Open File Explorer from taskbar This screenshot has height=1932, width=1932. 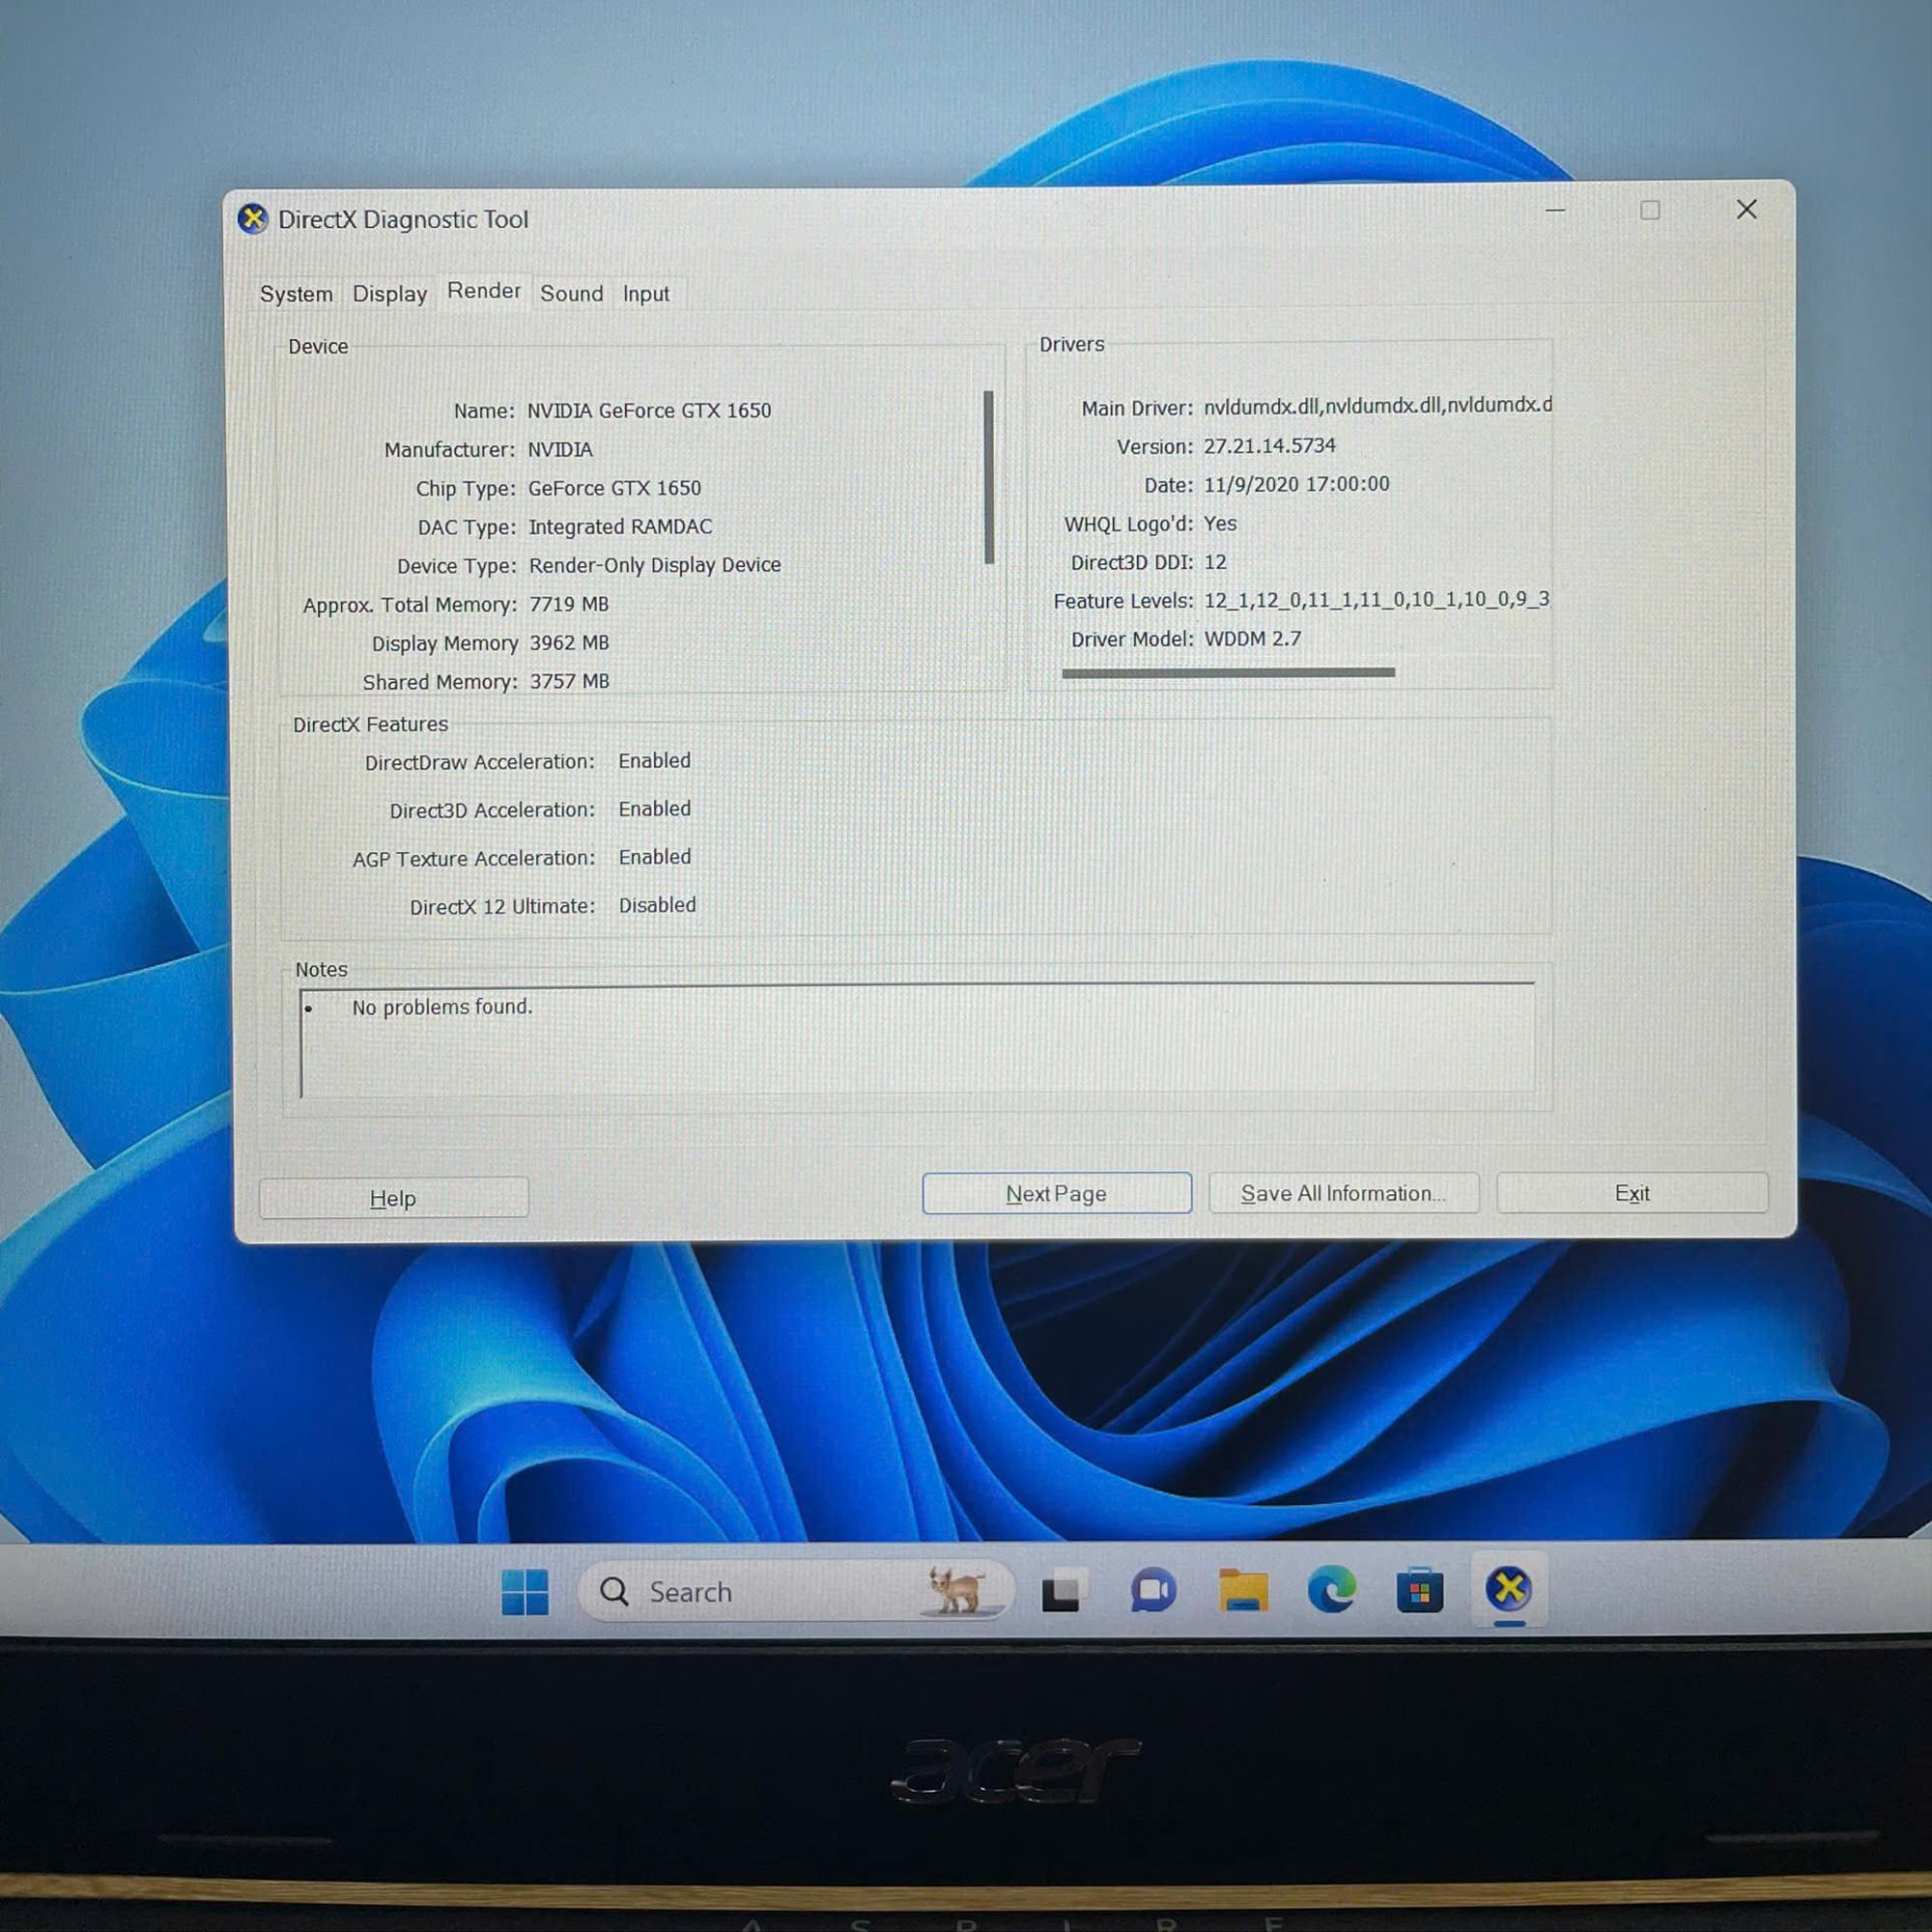1243,1590
